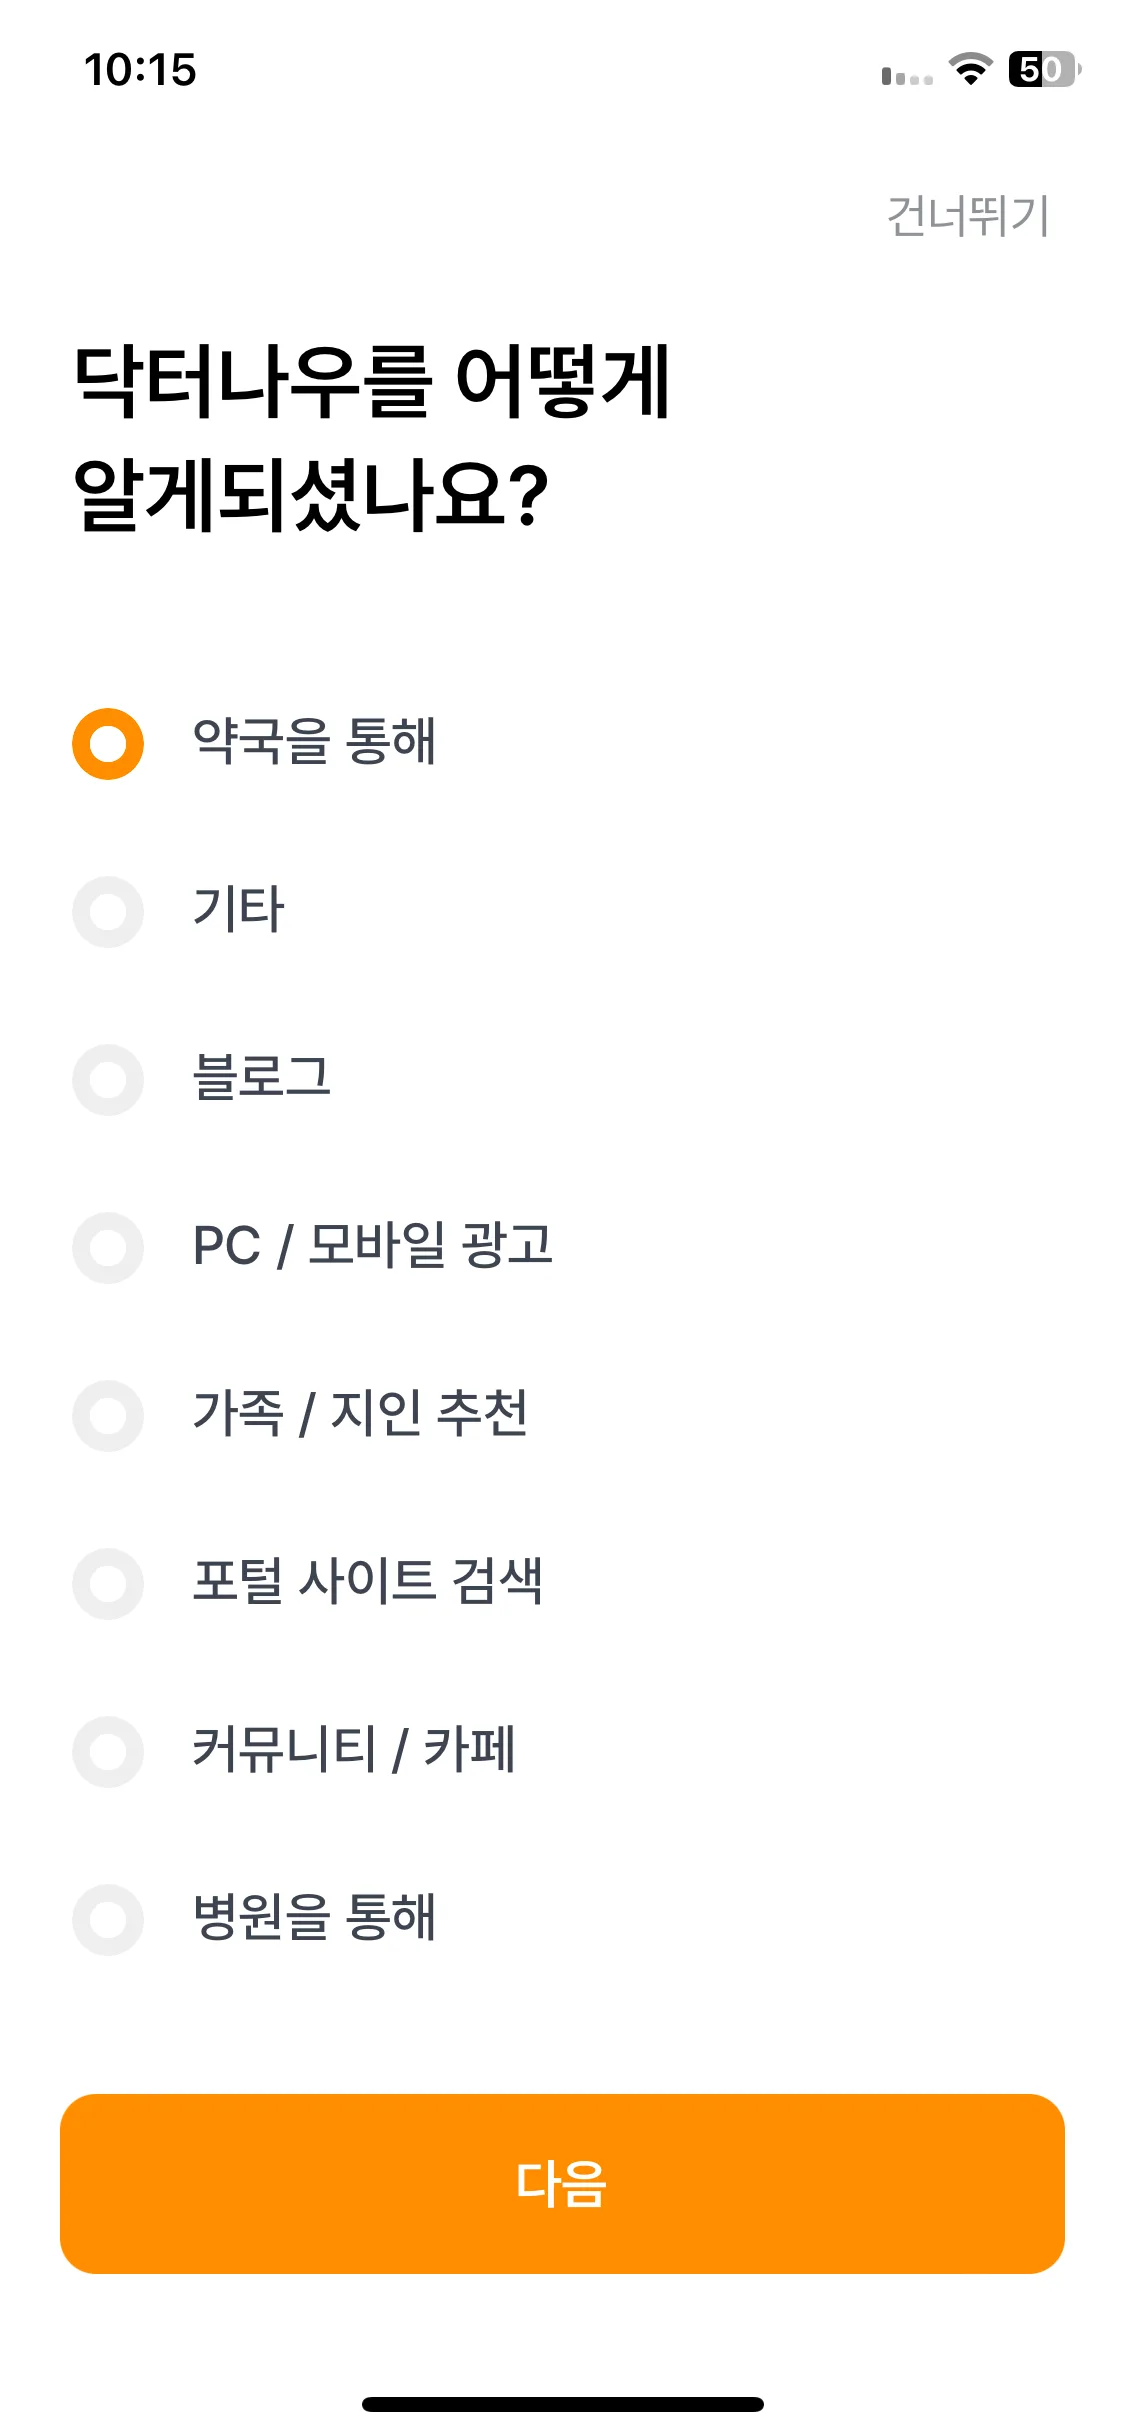This screenshot has height=2436, width=1125.
Task: Pick the 가족 / 지인 추천 radio button
Action: (108, 1416)
